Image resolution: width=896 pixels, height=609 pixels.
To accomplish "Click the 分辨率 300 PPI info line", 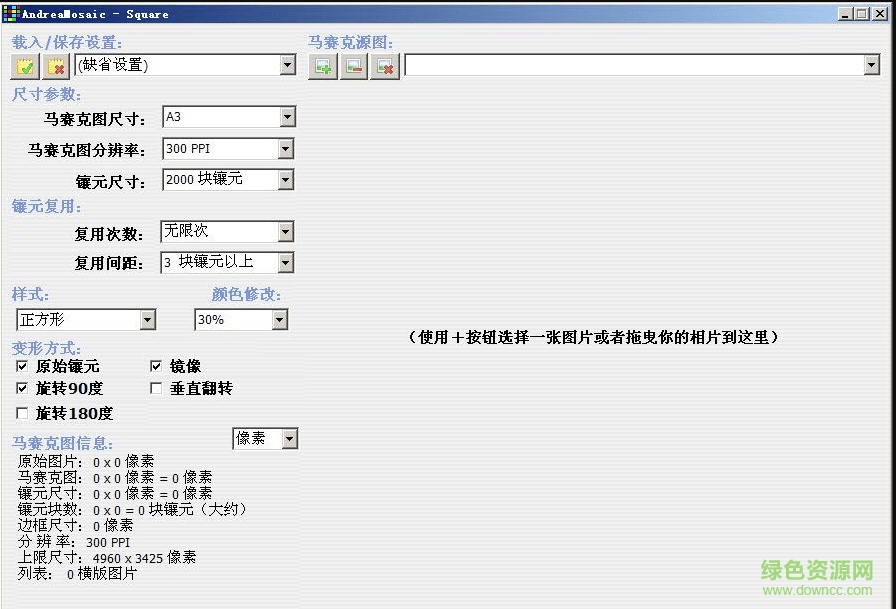I will (74, 542).
